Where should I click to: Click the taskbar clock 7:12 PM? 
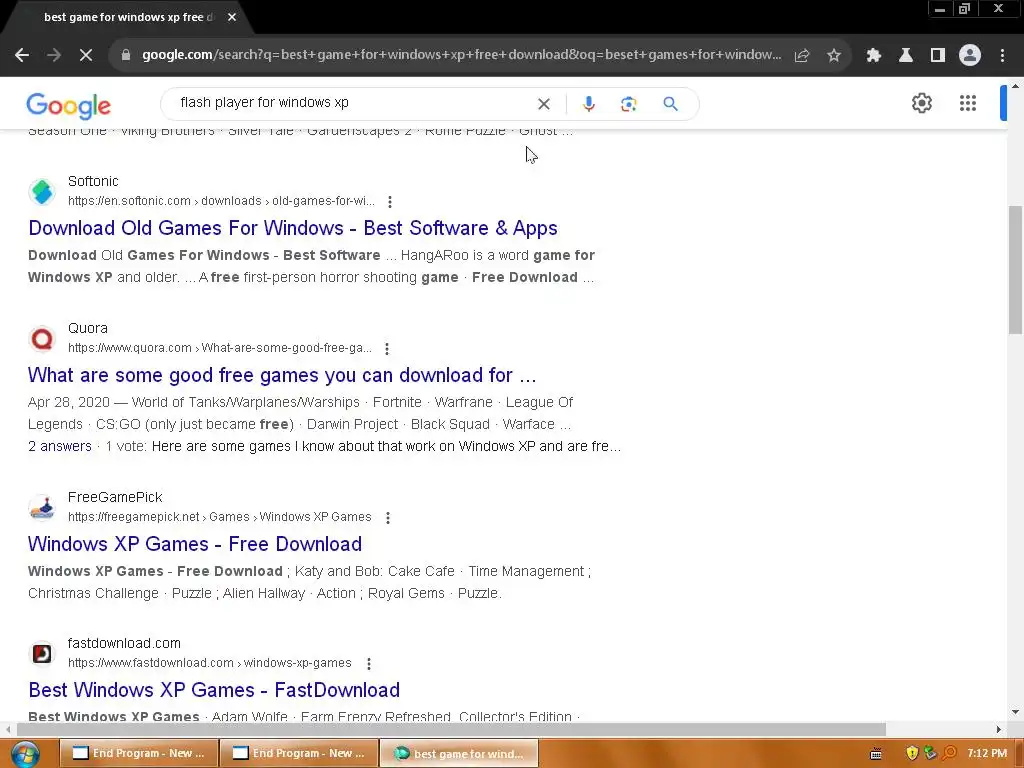(987, 753)
